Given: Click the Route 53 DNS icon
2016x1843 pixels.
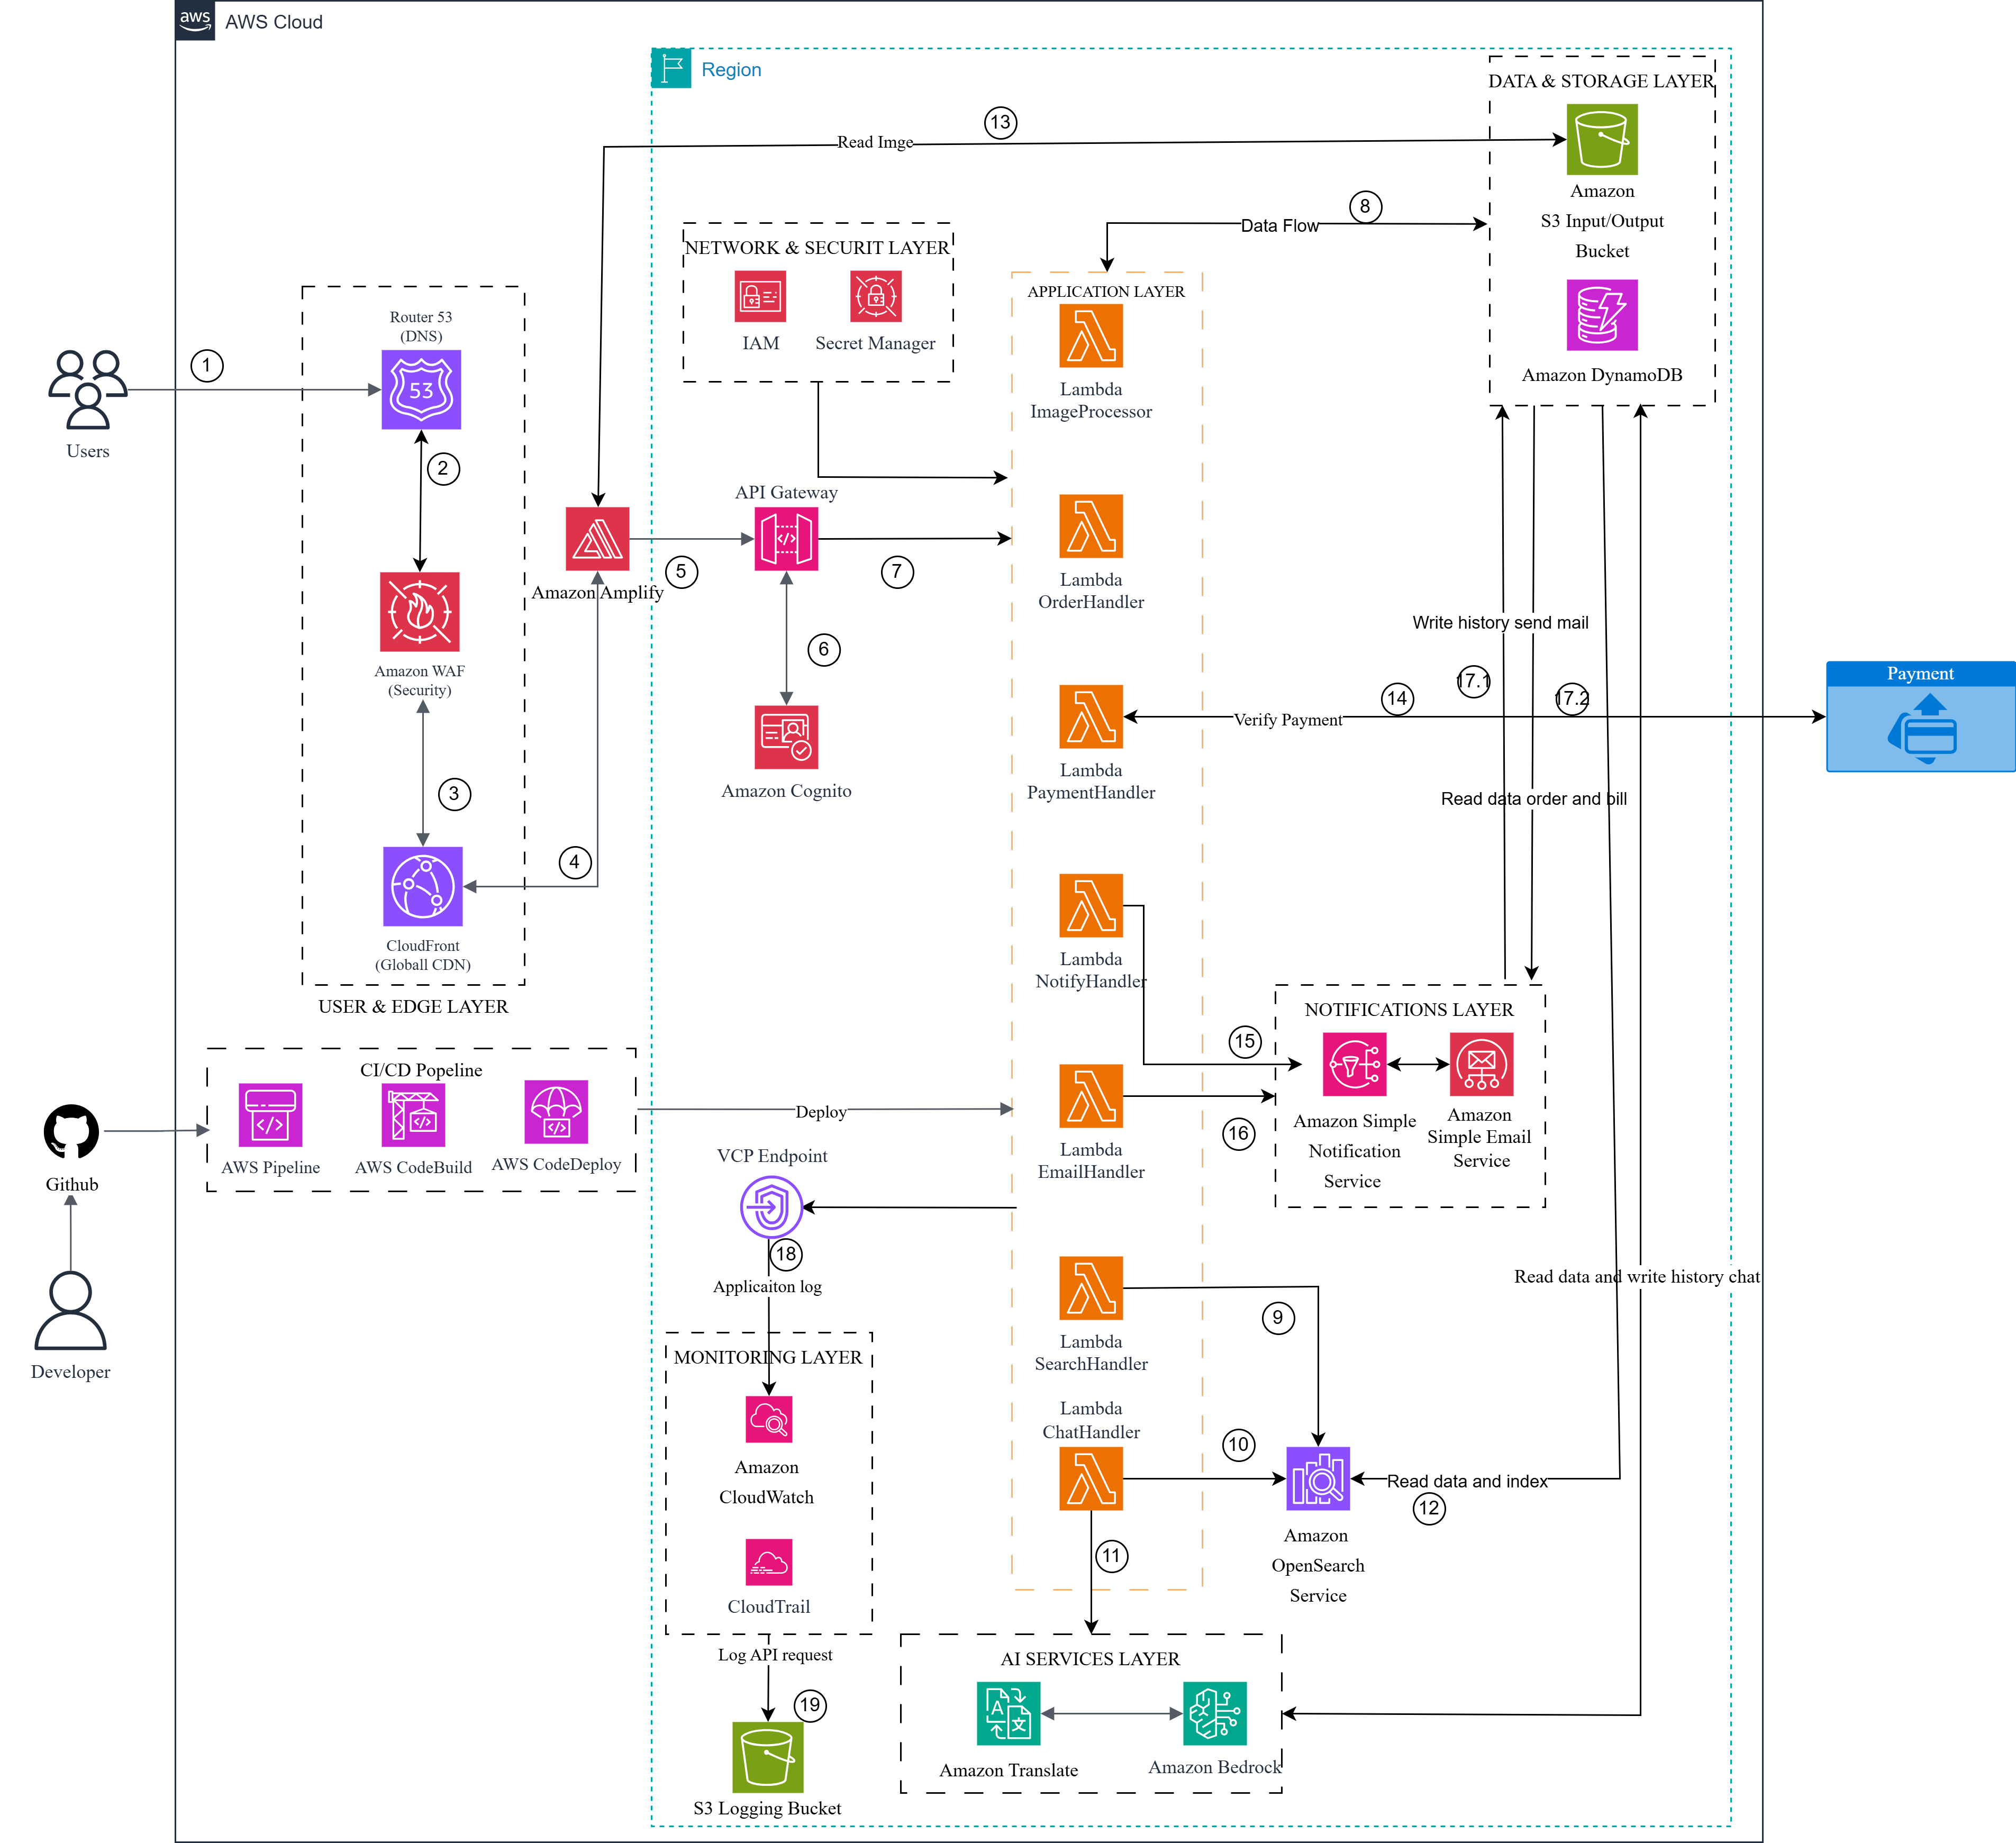Looking at the screenshot, I should tap(421, 389).
